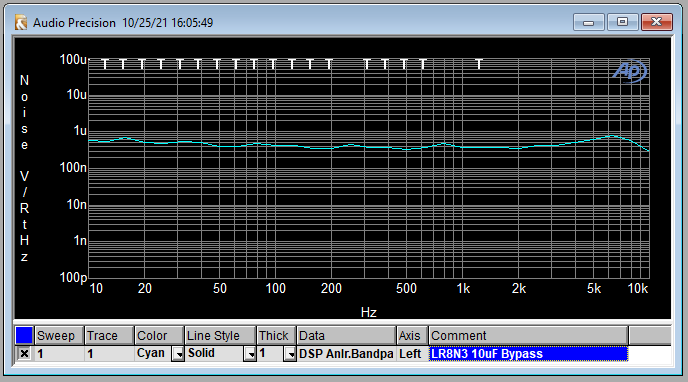Click the 100 Hz x-axis label

point(276,289)
